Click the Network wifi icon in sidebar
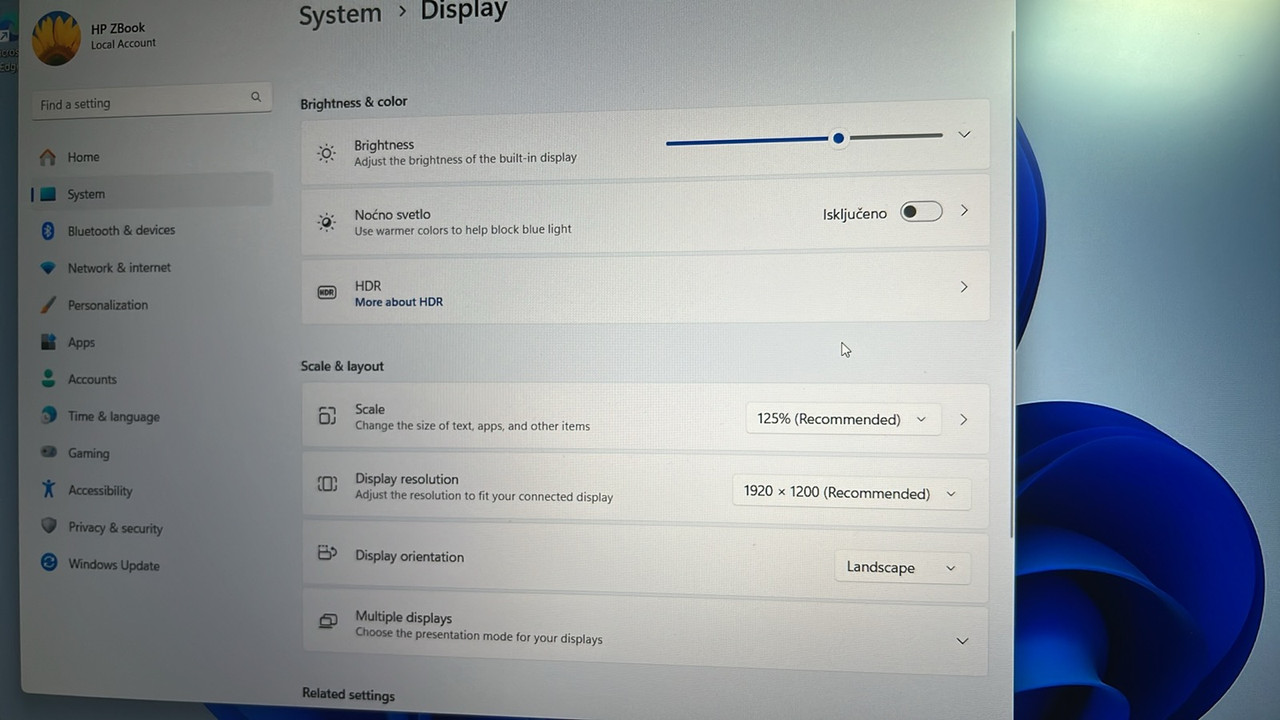The height and width of the screenshot is (720, 1280). click(x=47, y=268)
